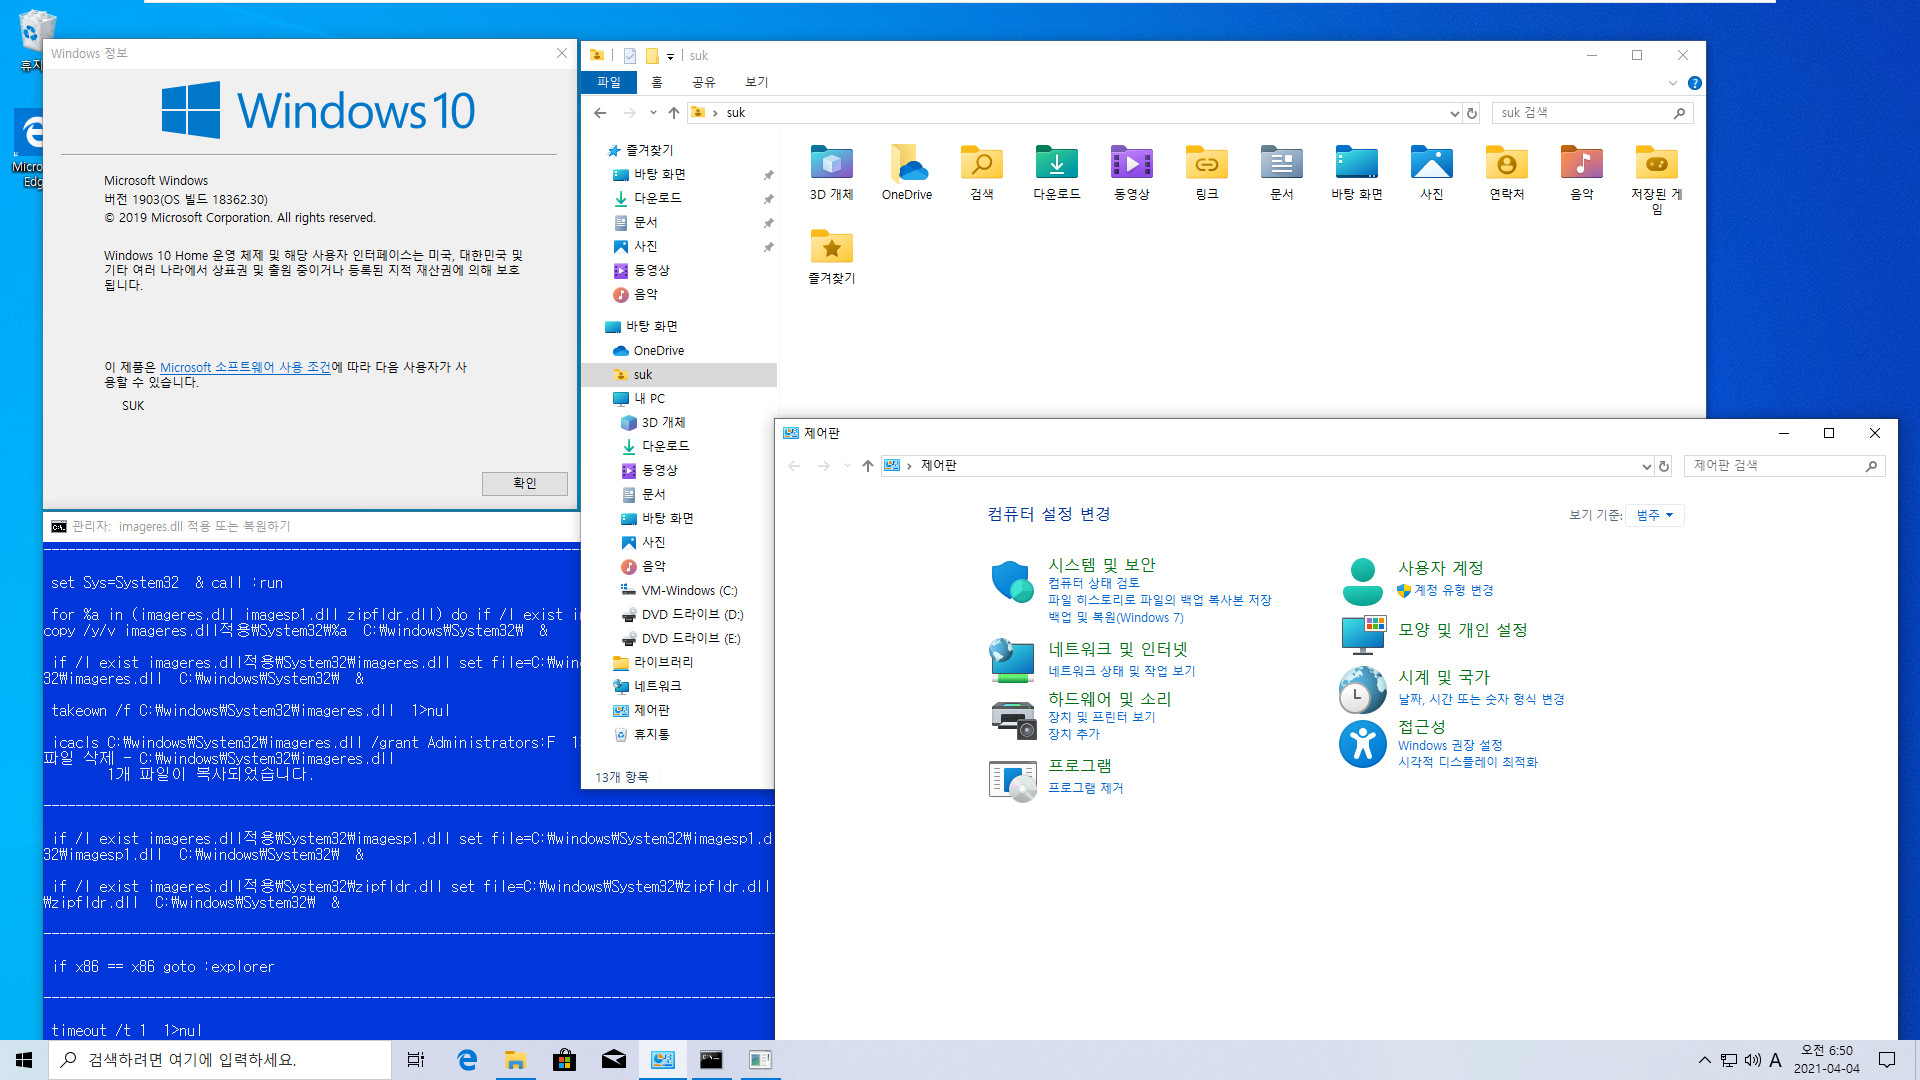Click the taskbar search box
Image resolution: width=1920 pixels, height=1080 pixels.
(x=220, y=1060)
